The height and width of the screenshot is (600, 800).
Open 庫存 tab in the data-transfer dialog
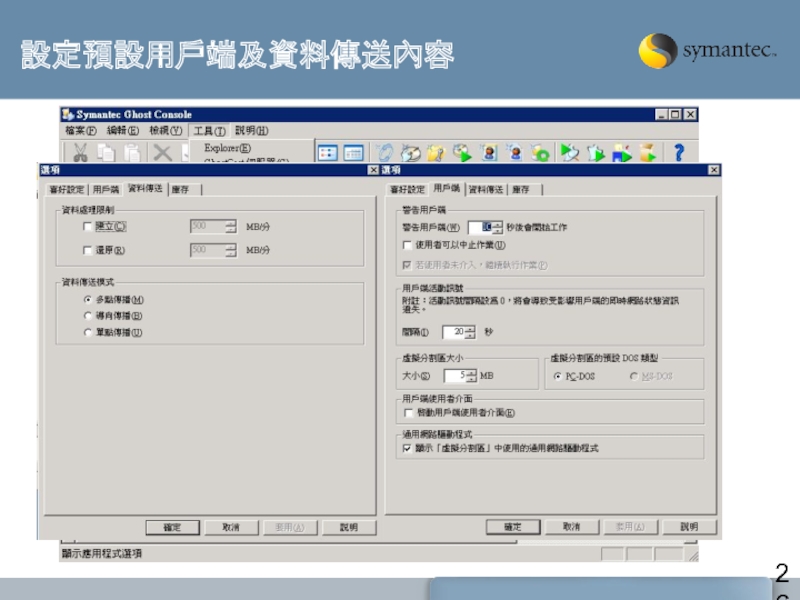[185, 190]
